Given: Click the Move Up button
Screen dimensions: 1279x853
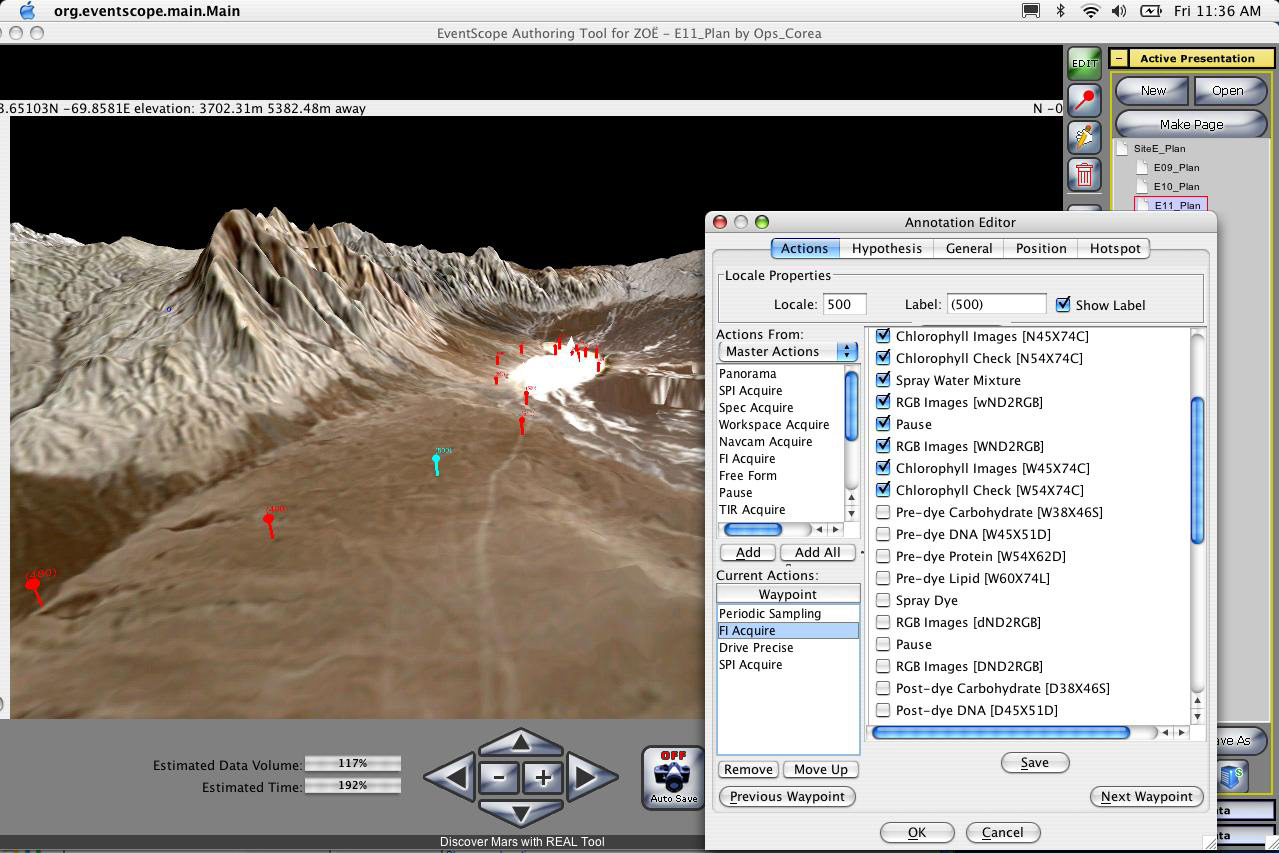Looking at the screenshot, I should point(821,769).
